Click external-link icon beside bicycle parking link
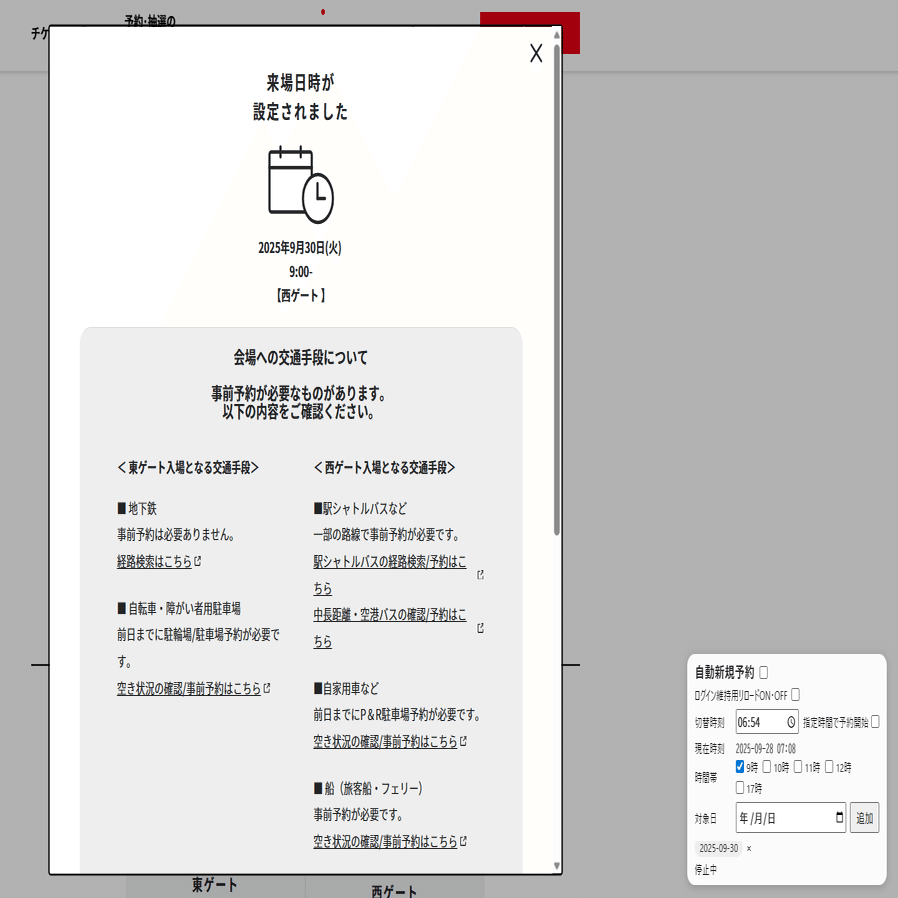The height and width of the screenshot is (898, 898). pos(267,688)
